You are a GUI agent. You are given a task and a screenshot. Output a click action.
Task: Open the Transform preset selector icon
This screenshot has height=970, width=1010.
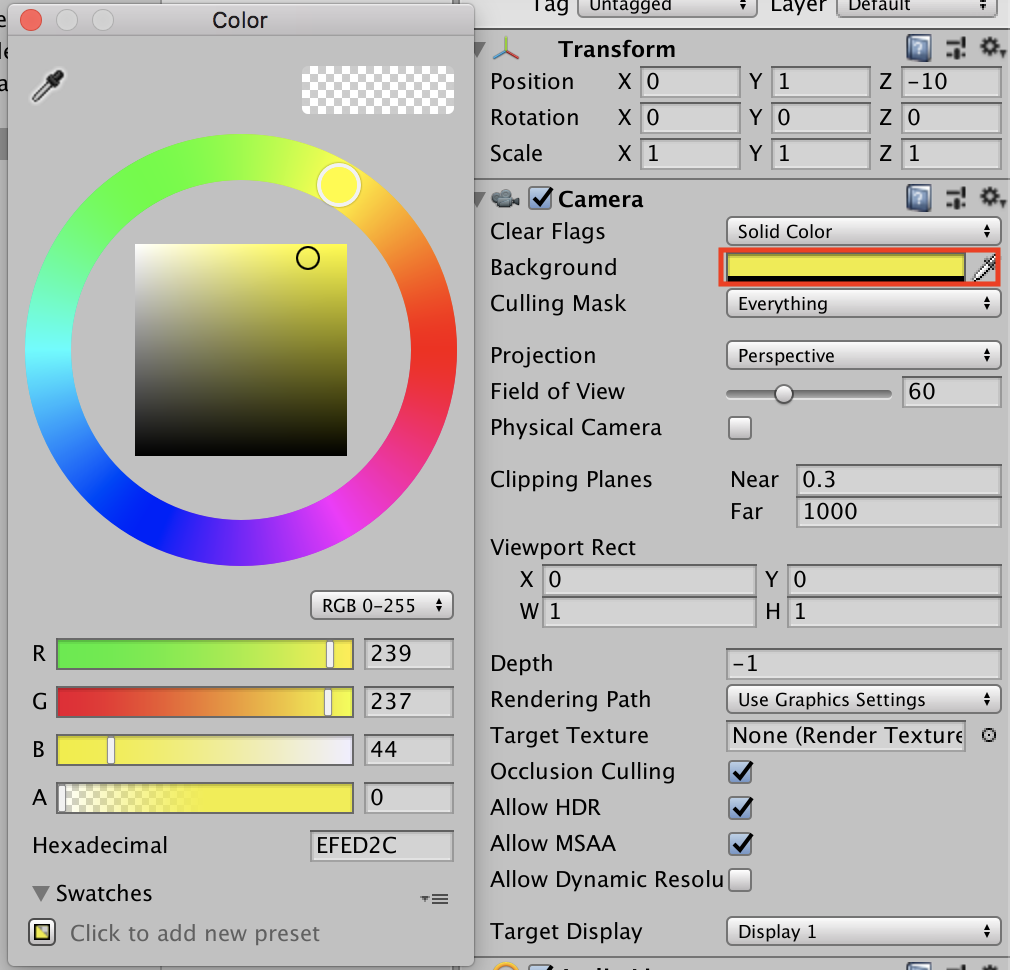click(955, 48)
